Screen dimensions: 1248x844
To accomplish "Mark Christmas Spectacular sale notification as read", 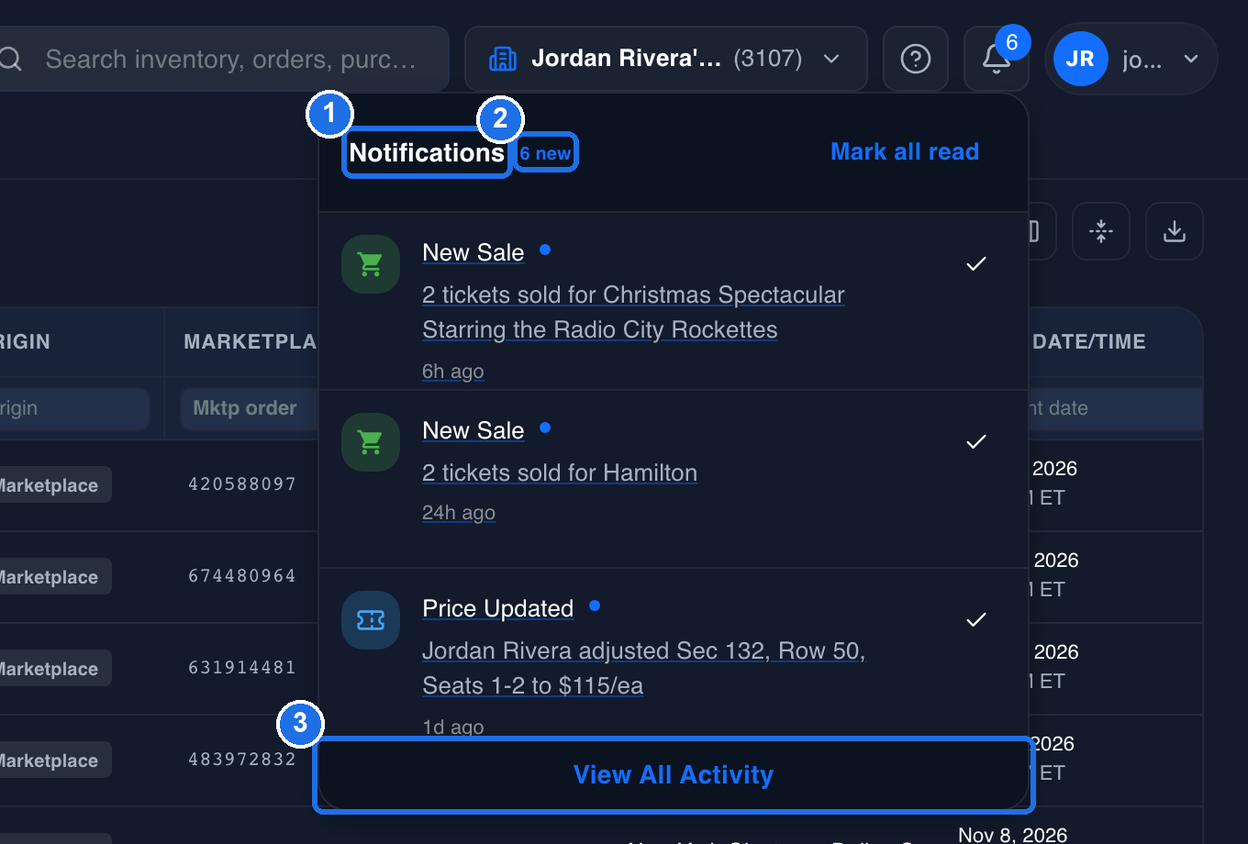I will [976, 264].
